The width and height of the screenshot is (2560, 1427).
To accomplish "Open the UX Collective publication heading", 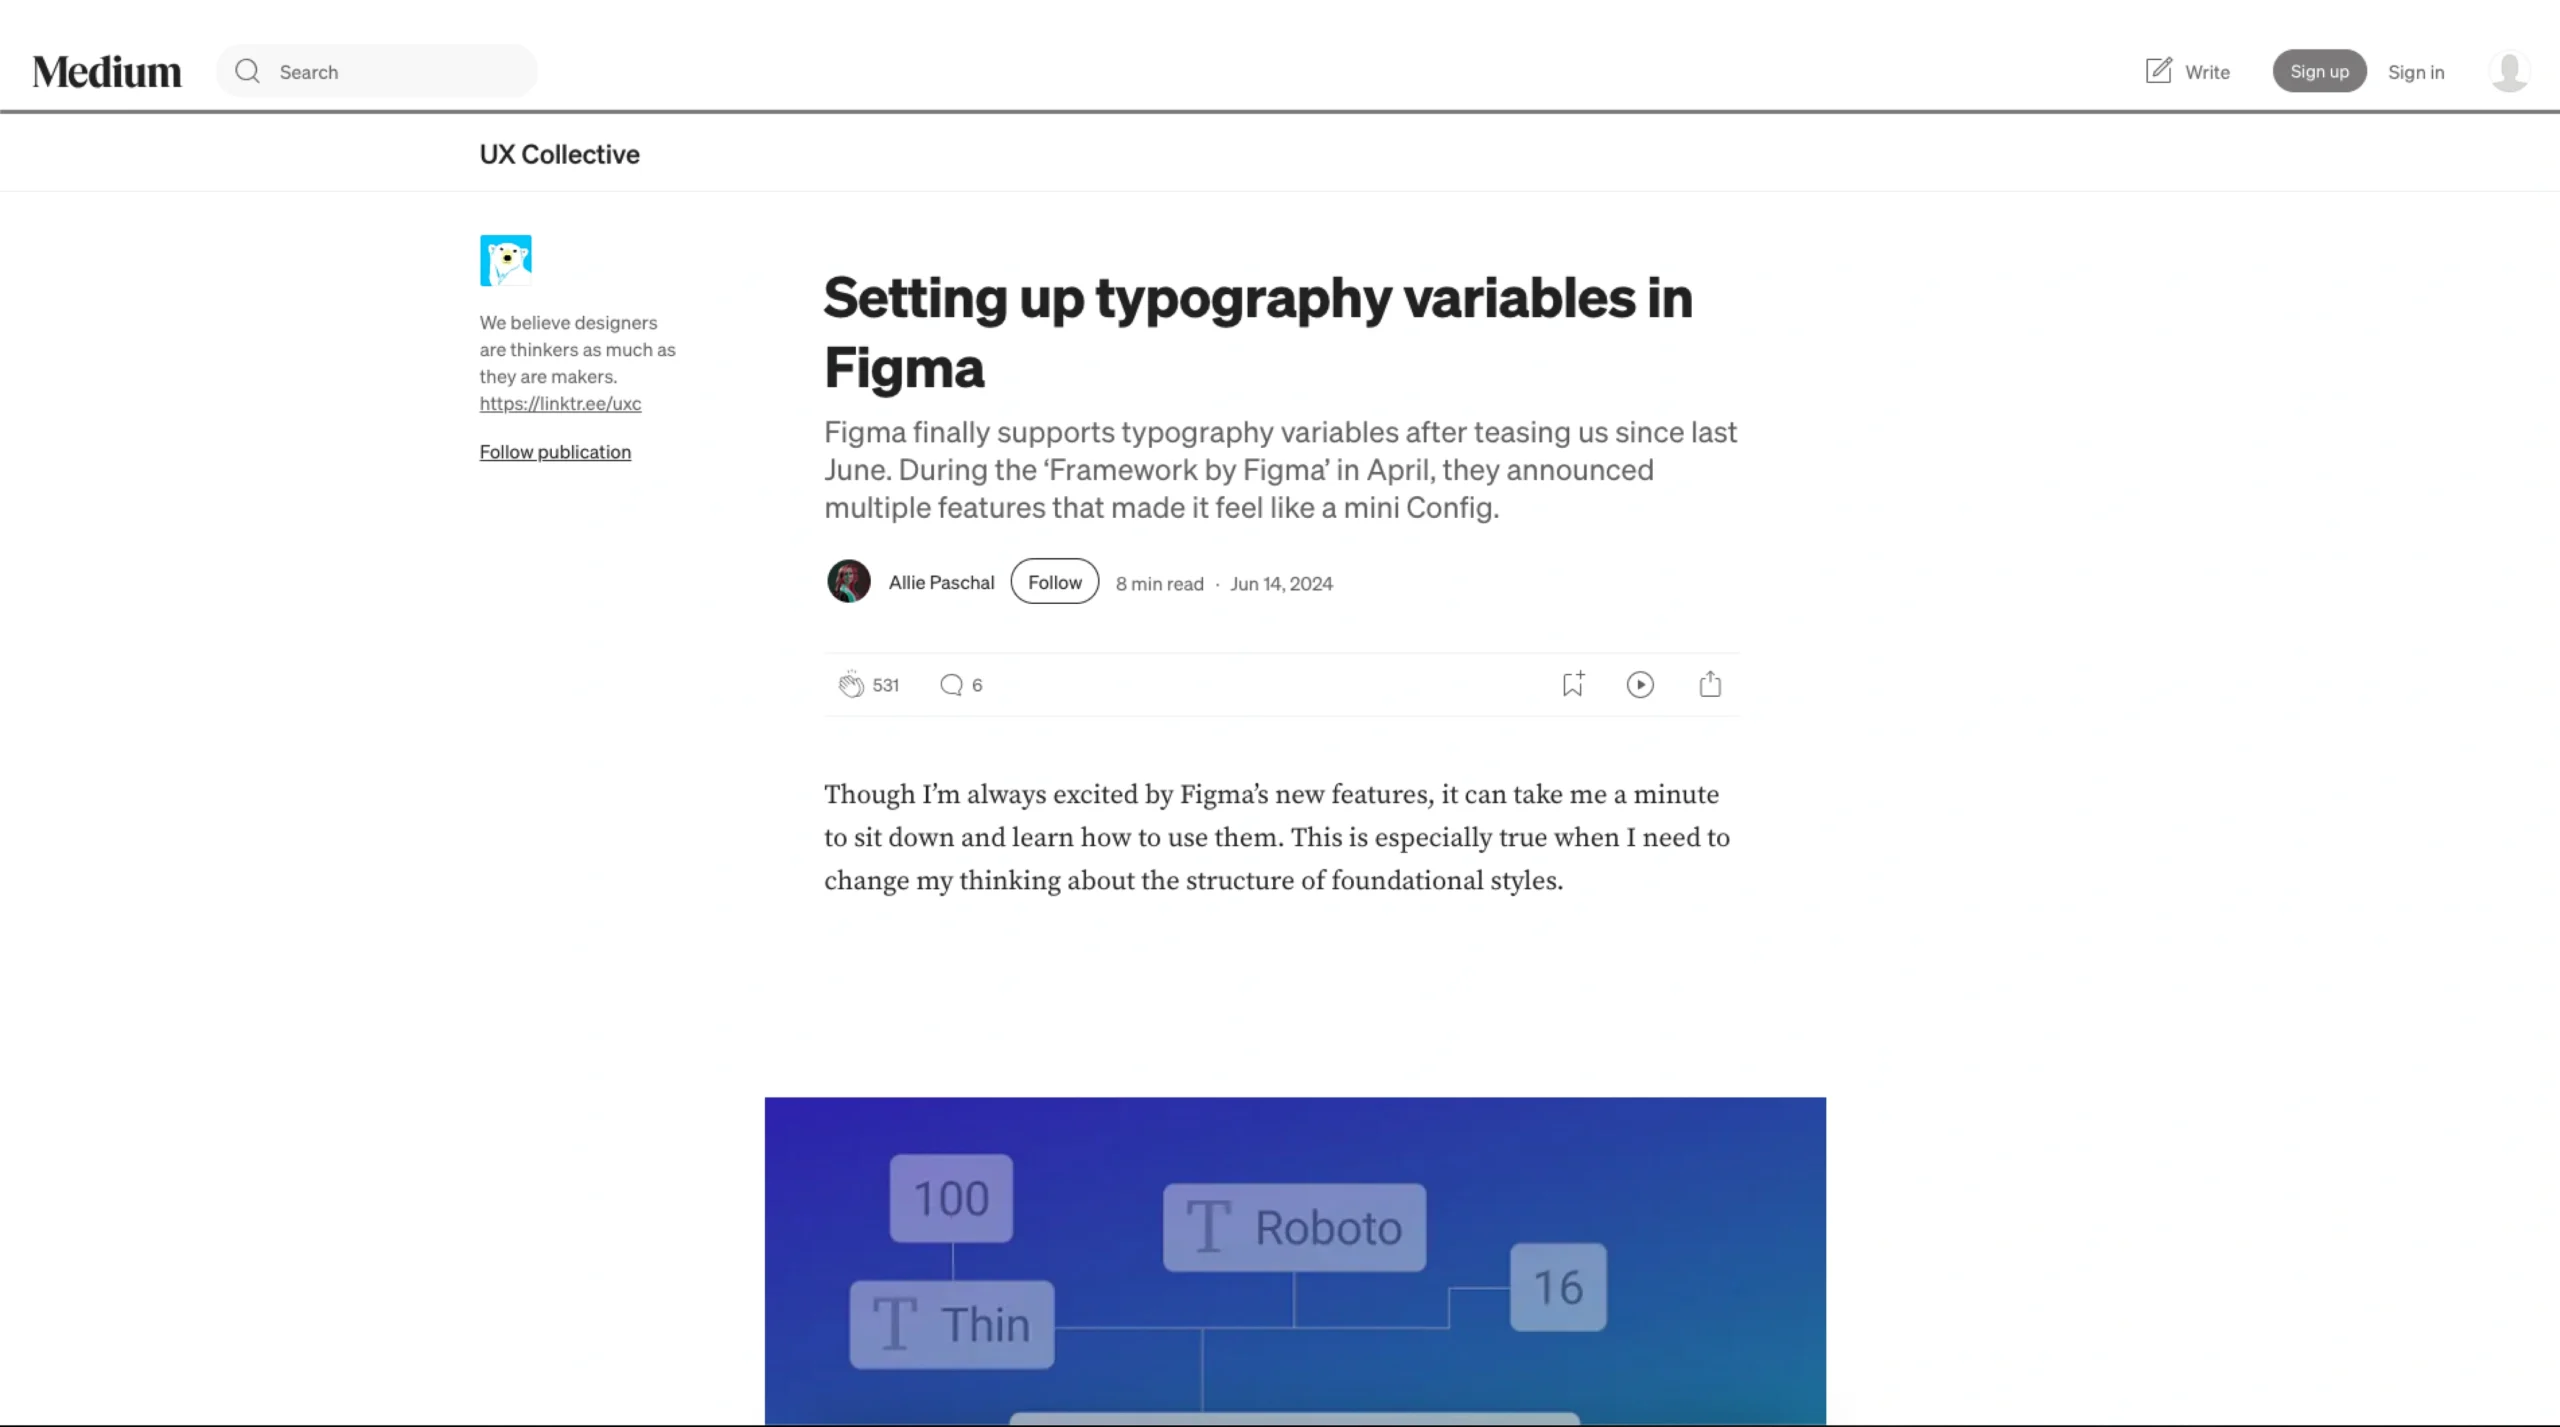I will coord(559,154).
